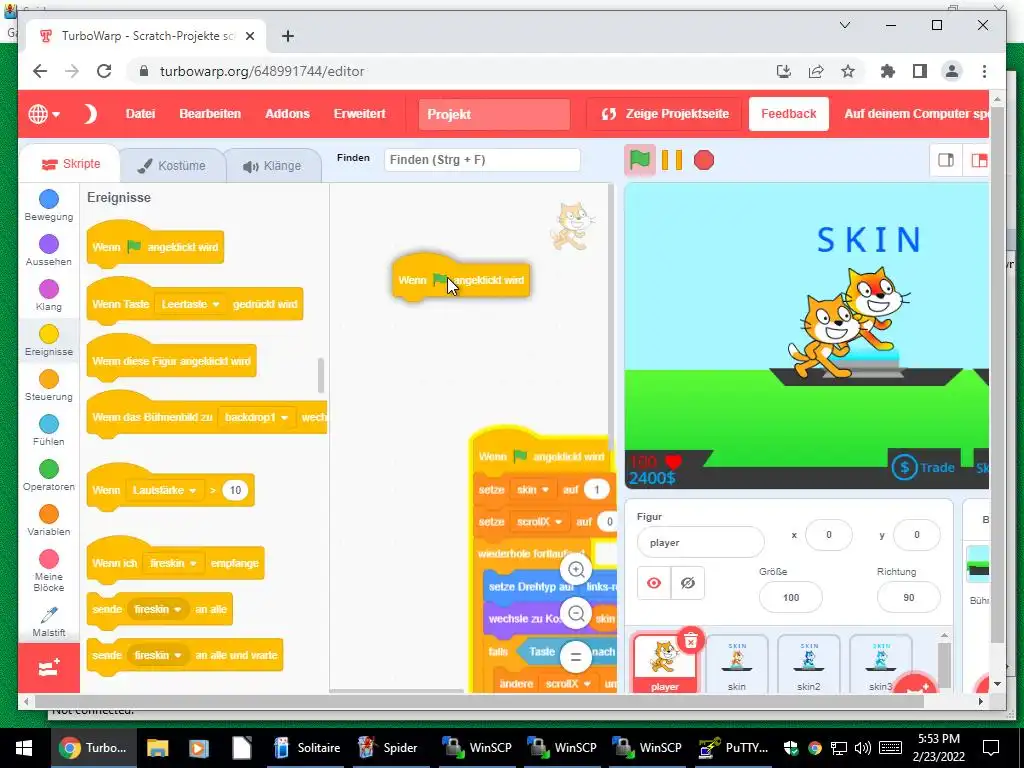Select the Aussehen block category
Screen dimensions: 1024x768
49,250
